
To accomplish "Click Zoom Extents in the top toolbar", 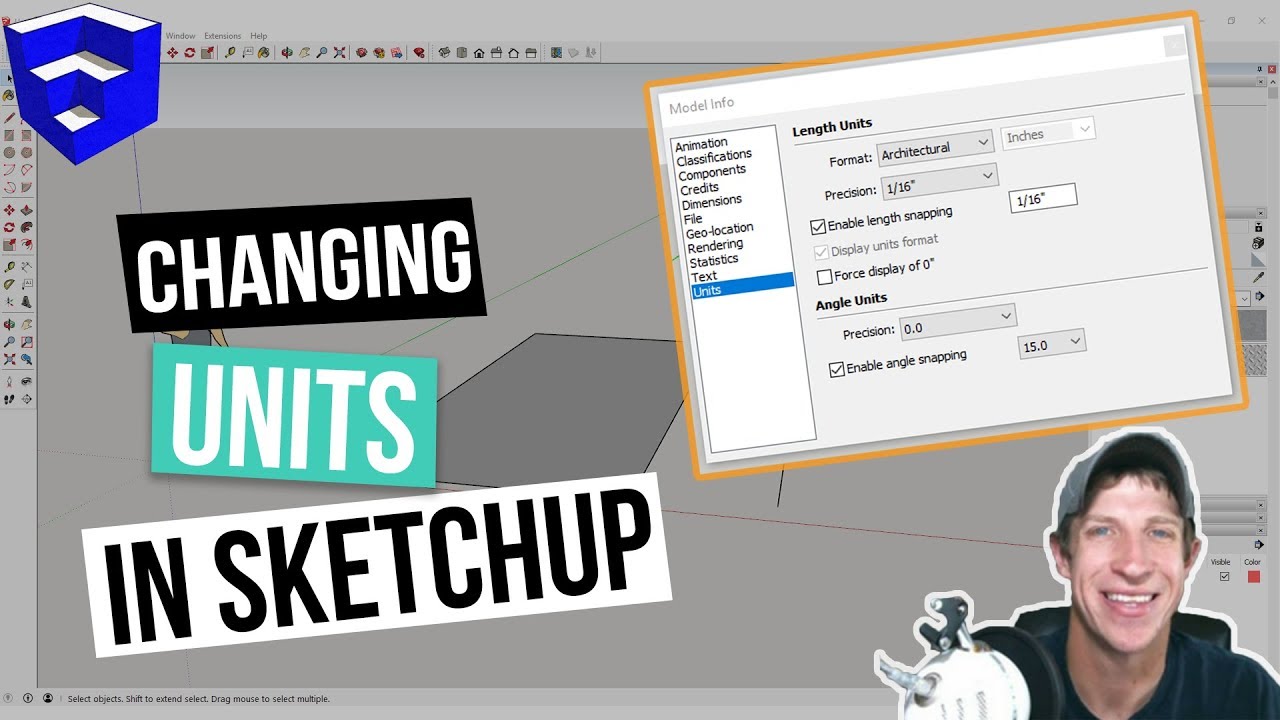I will click(339, 52).
